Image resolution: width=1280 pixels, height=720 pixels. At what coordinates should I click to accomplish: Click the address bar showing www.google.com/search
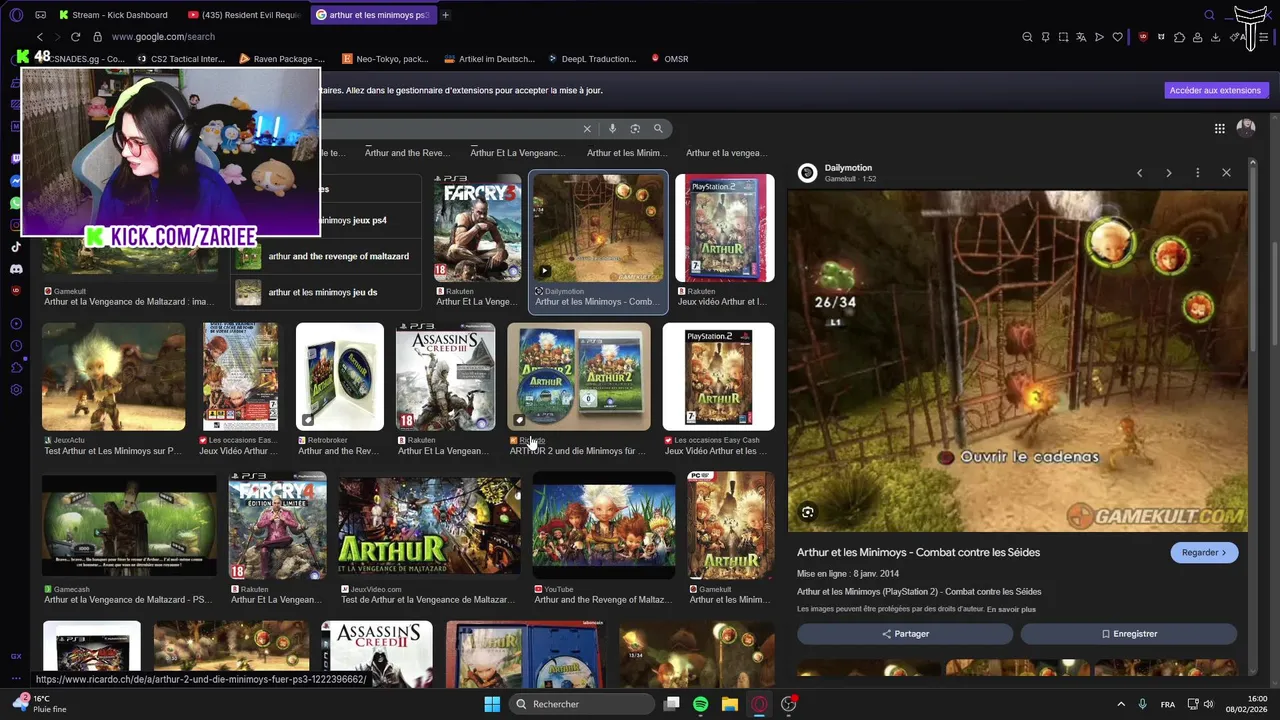coord(163,37)
